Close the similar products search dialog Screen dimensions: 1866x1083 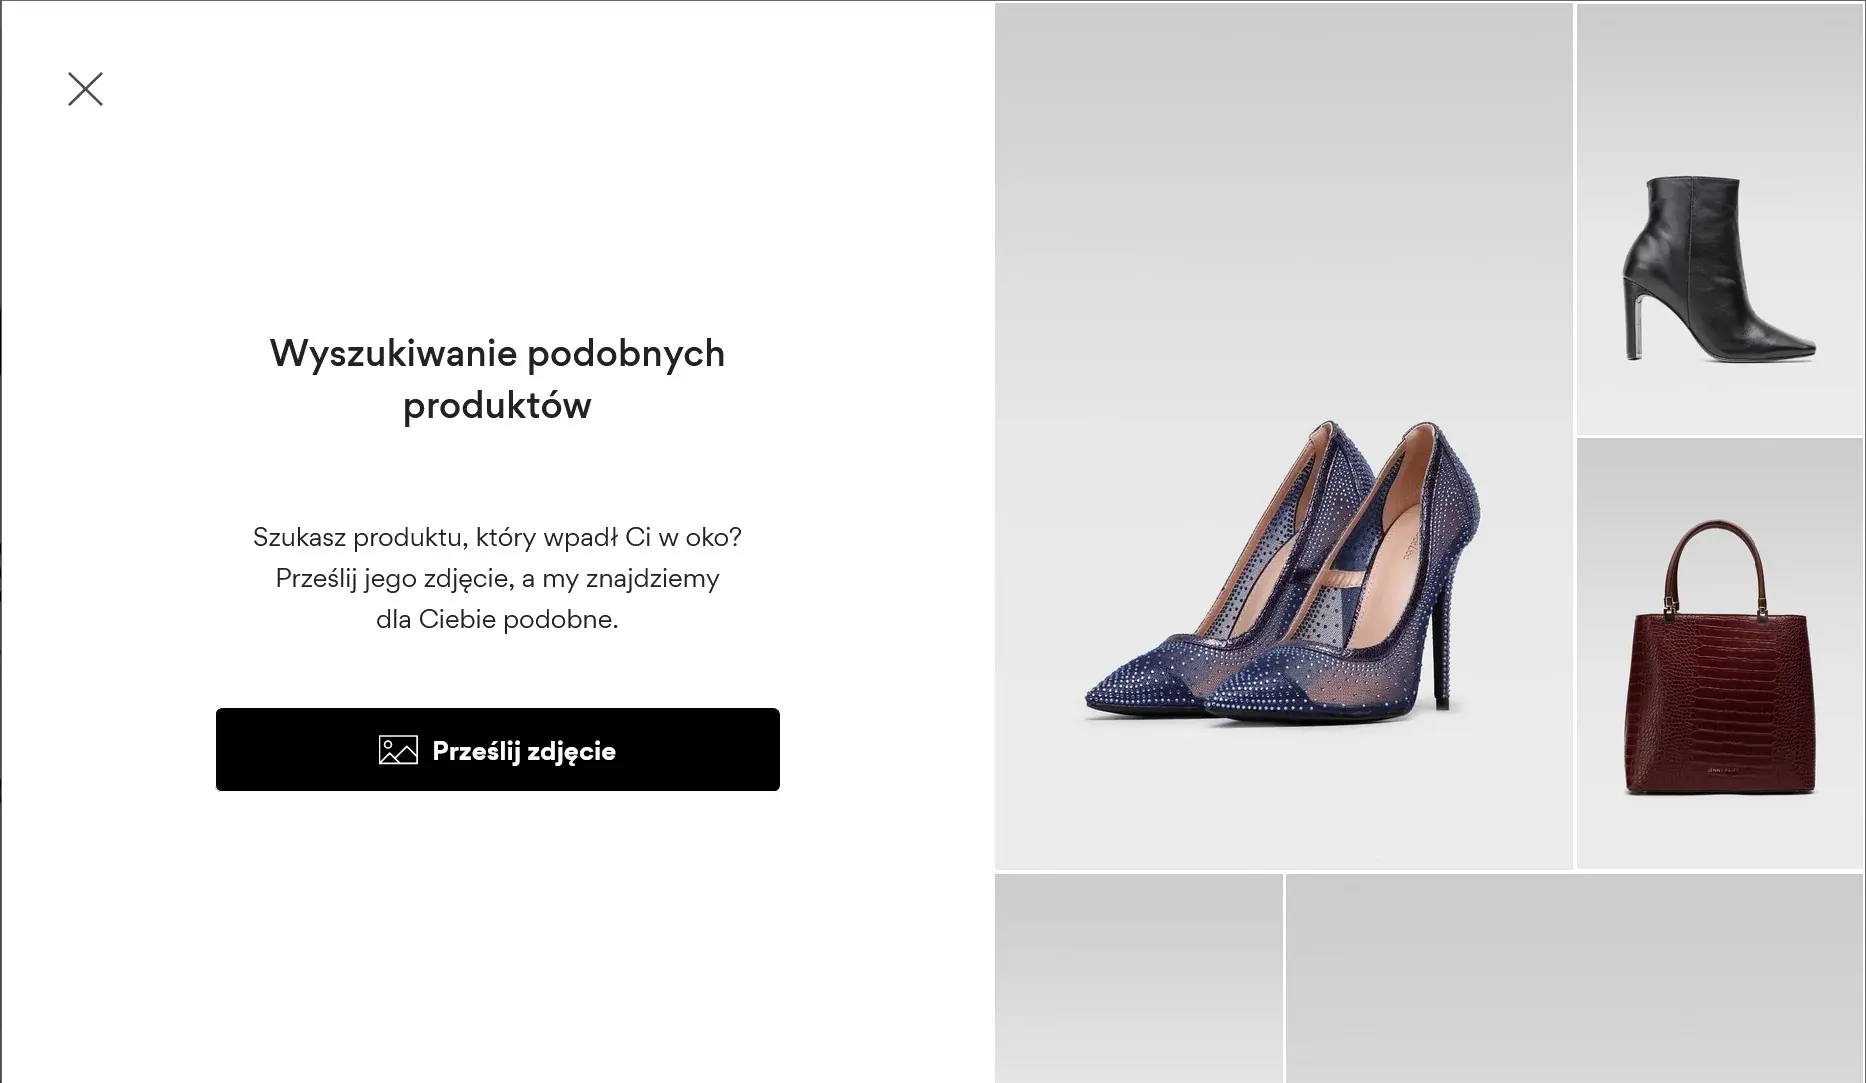85,89
